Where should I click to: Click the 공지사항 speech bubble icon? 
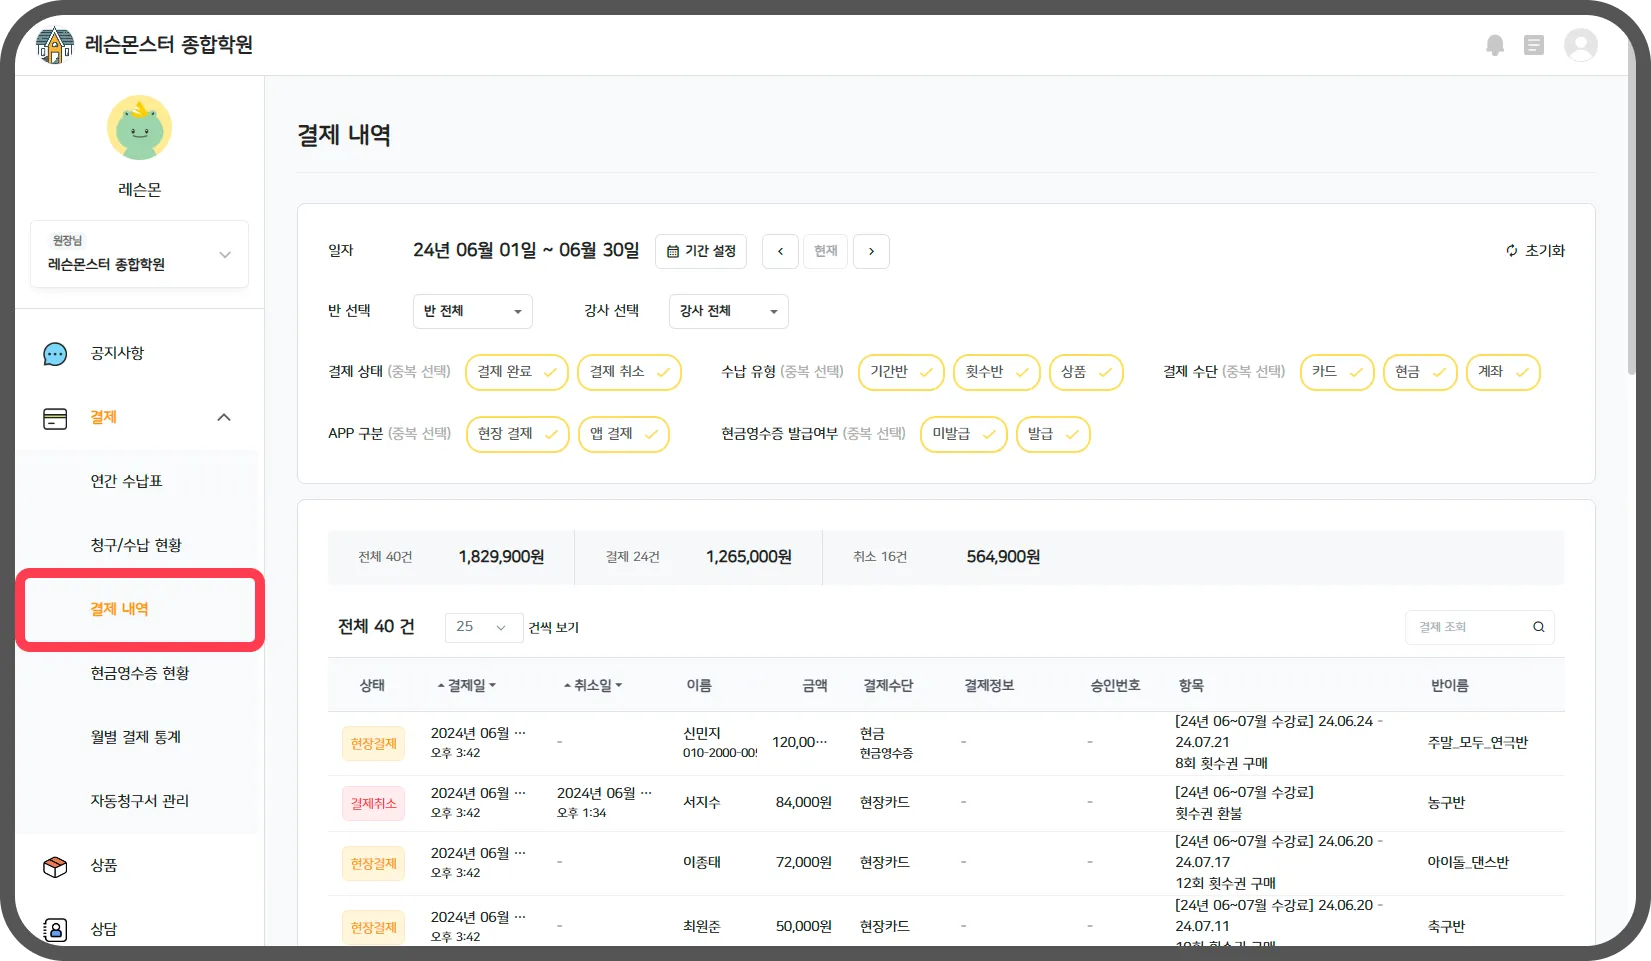click(x=55, y=354)
